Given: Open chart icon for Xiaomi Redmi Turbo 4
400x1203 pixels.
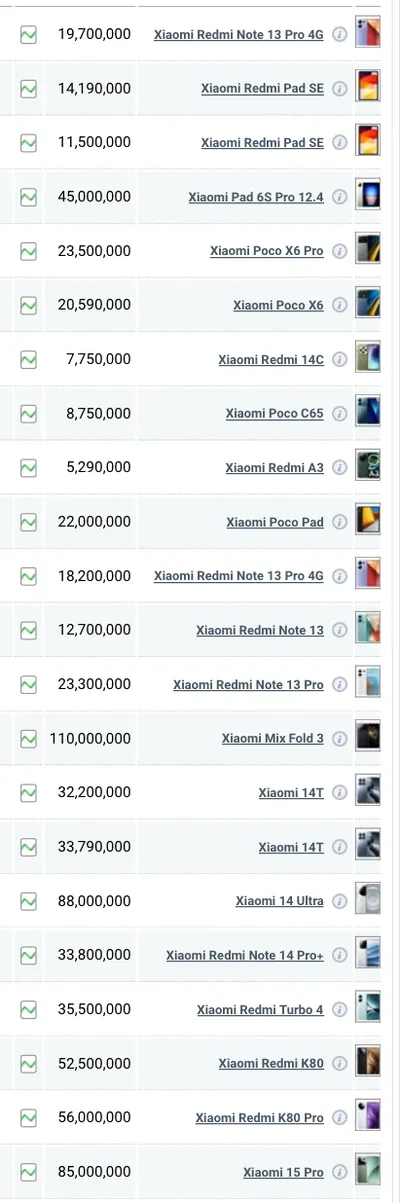Looking at the screenshot, I should [x=28, y=1009].
